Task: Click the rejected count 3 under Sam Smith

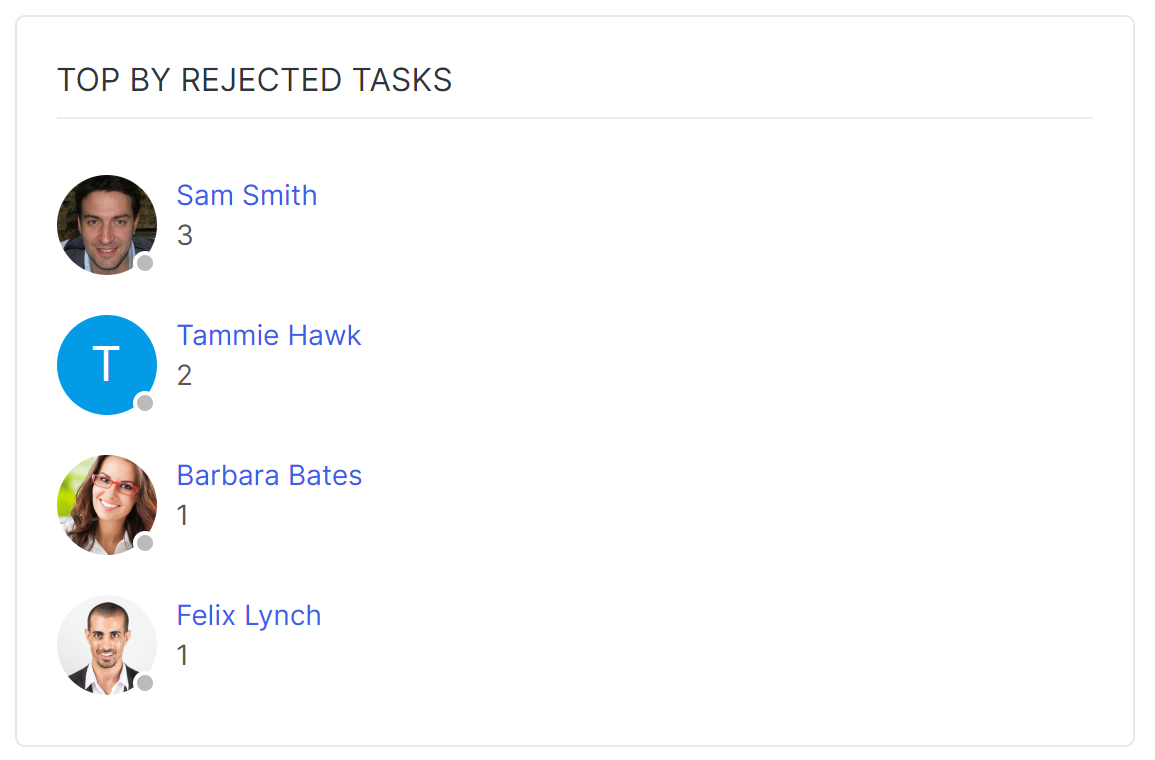Action: [184, 236]
